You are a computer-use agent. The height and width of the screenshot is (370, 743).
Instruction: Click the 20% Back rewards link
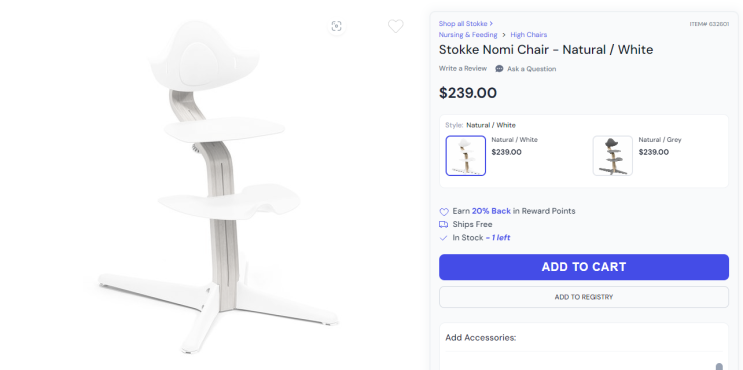click(x=491, y=211)
